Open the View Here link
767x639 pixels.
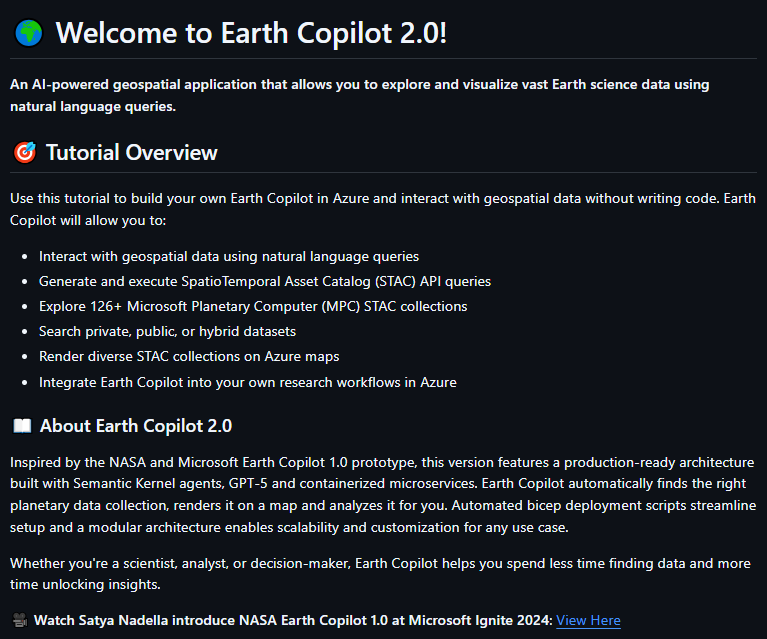click(x=588, y=620)
